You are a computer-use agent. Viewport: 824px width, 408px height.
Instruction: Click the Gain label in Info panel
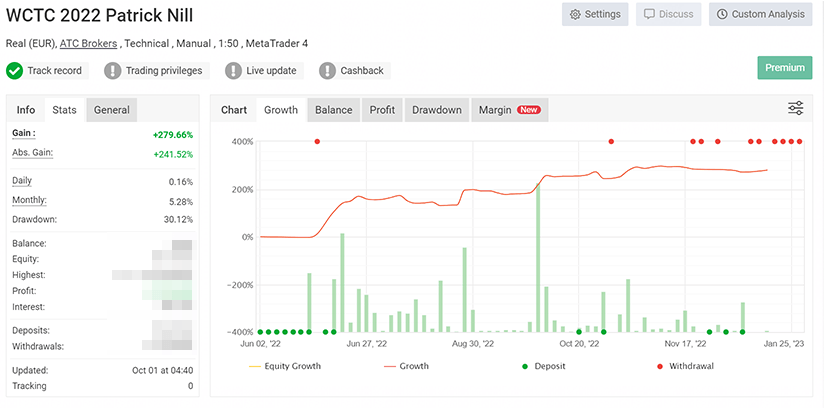click(x=23, y=133)
